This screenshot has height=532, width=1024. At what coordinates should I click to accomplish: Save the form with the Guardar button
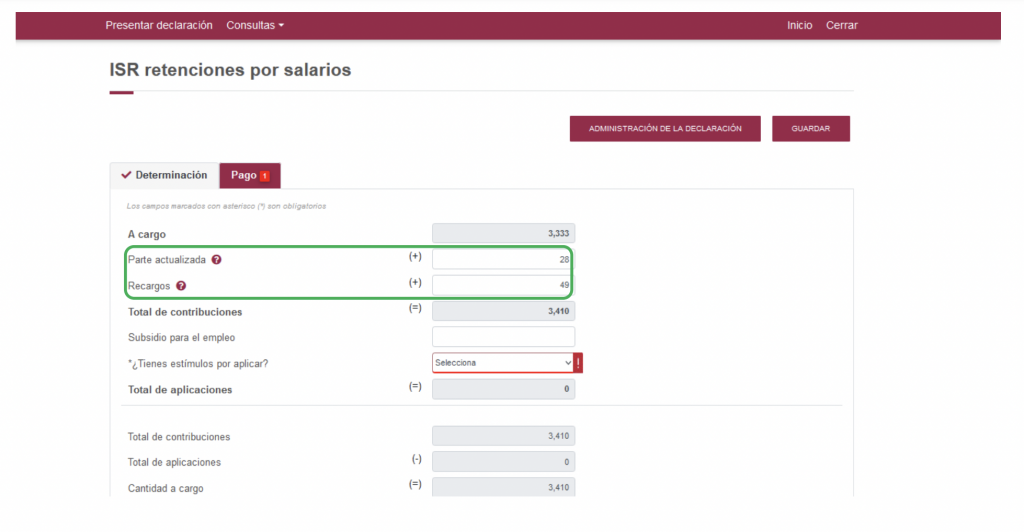click(x=810, y=129)
